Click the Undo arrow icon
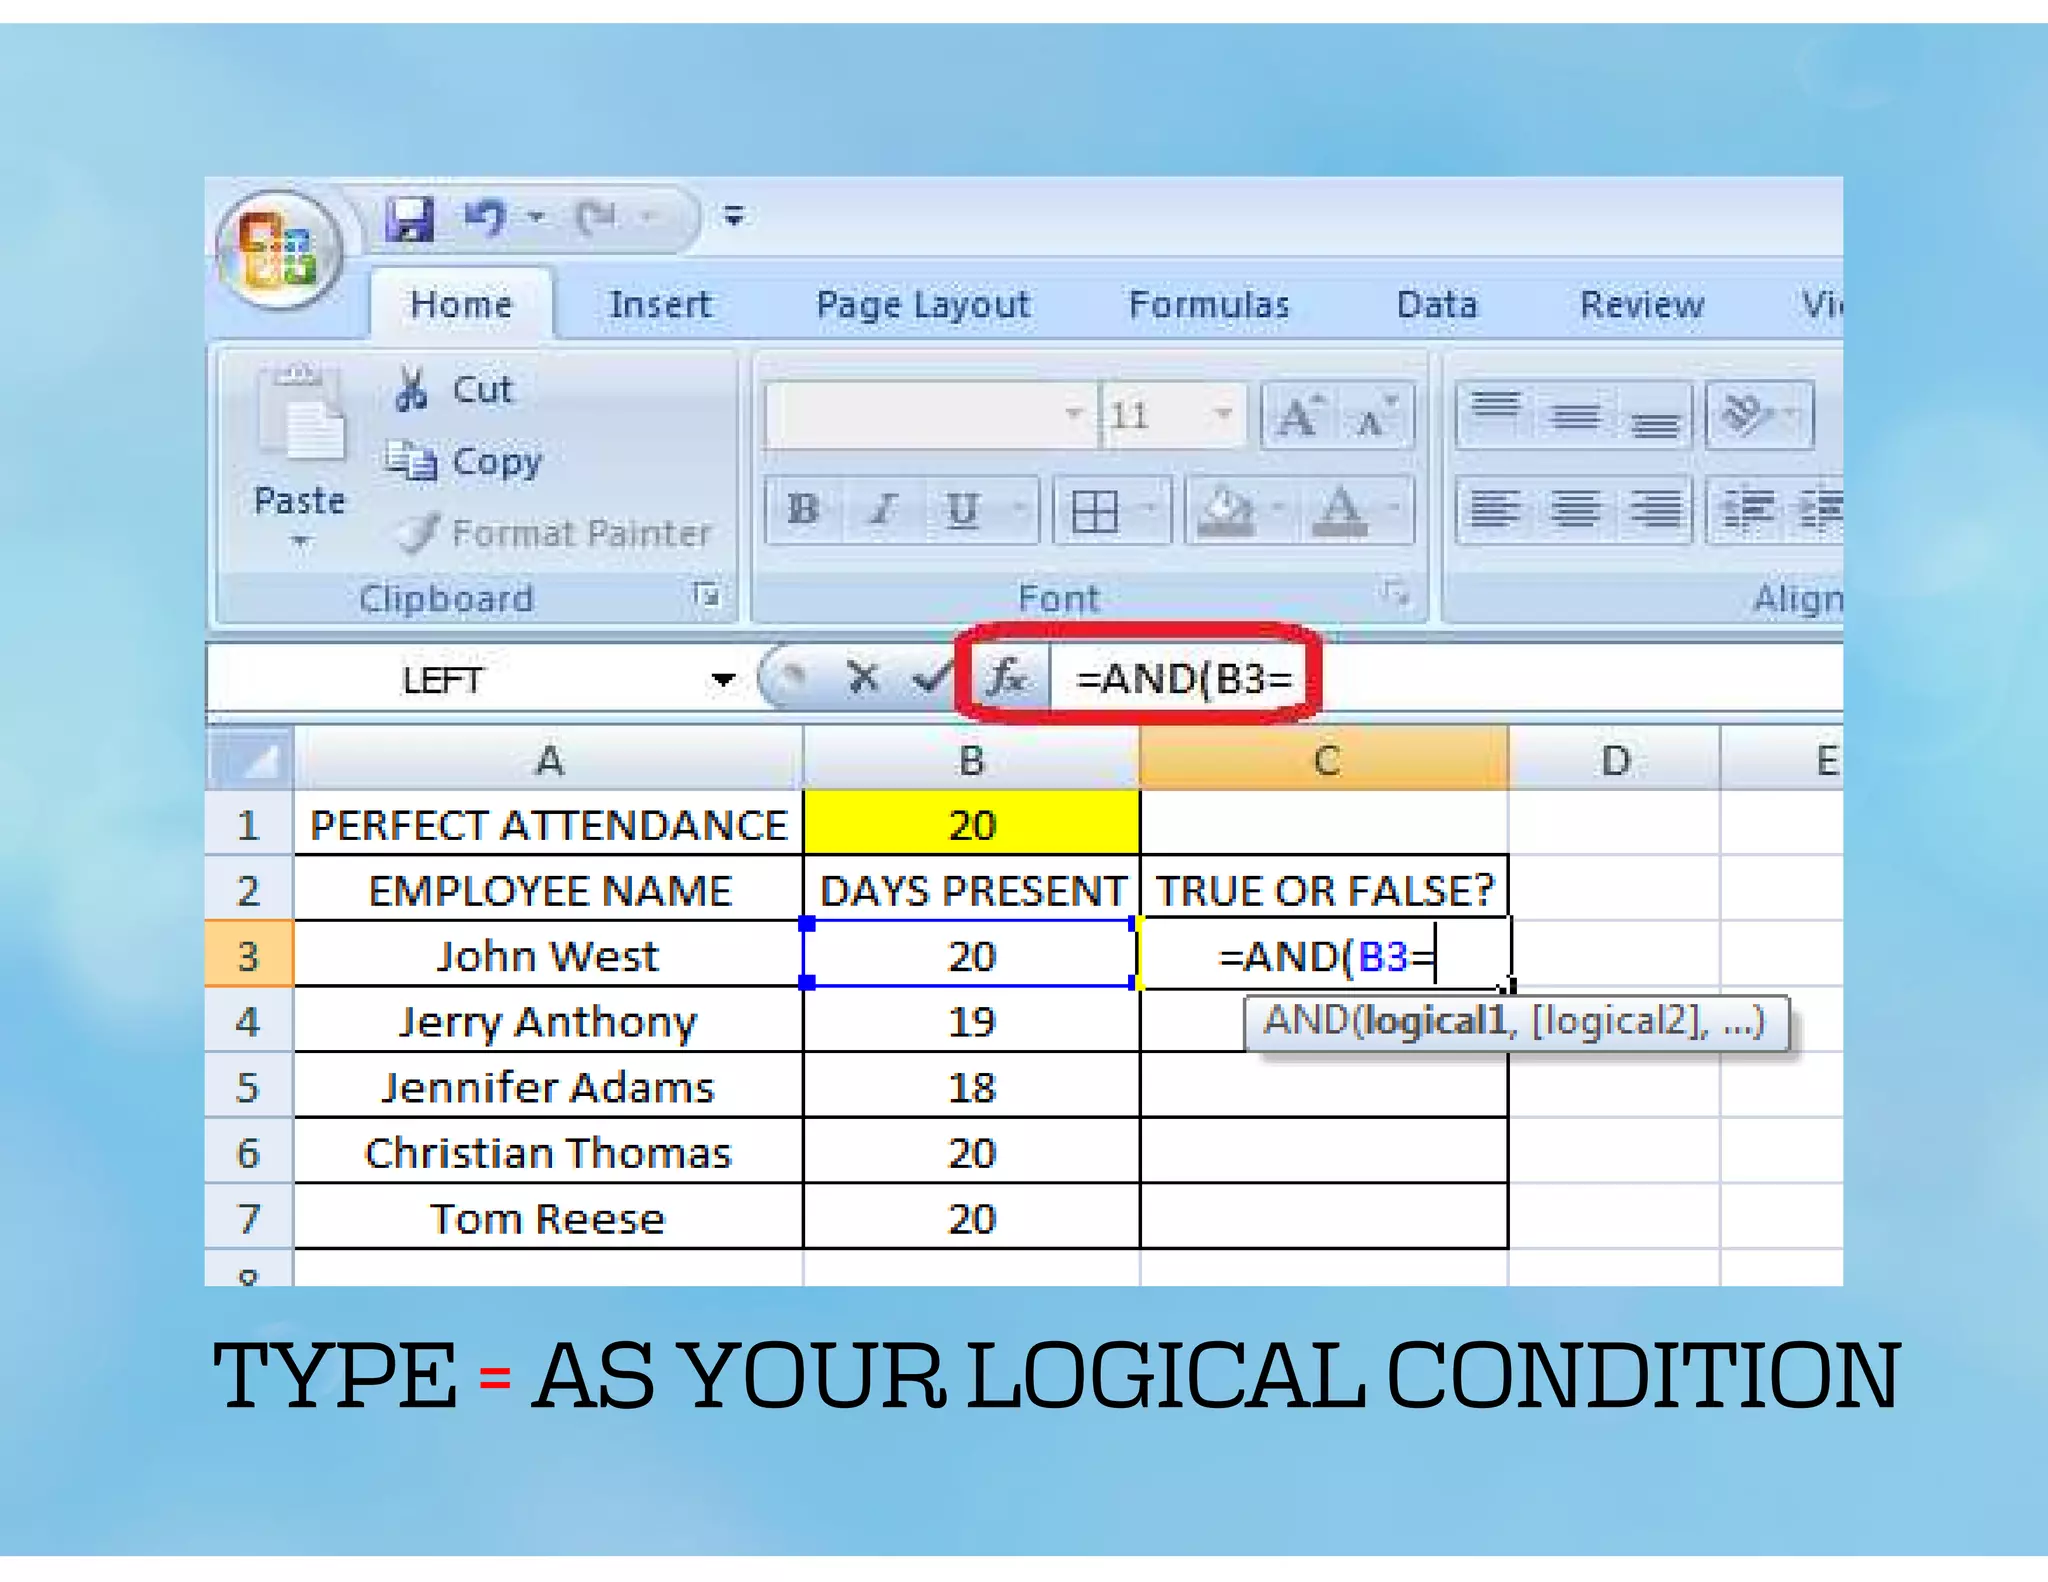The width and height of the screenshot is (2048, 1582). [486, 217]
